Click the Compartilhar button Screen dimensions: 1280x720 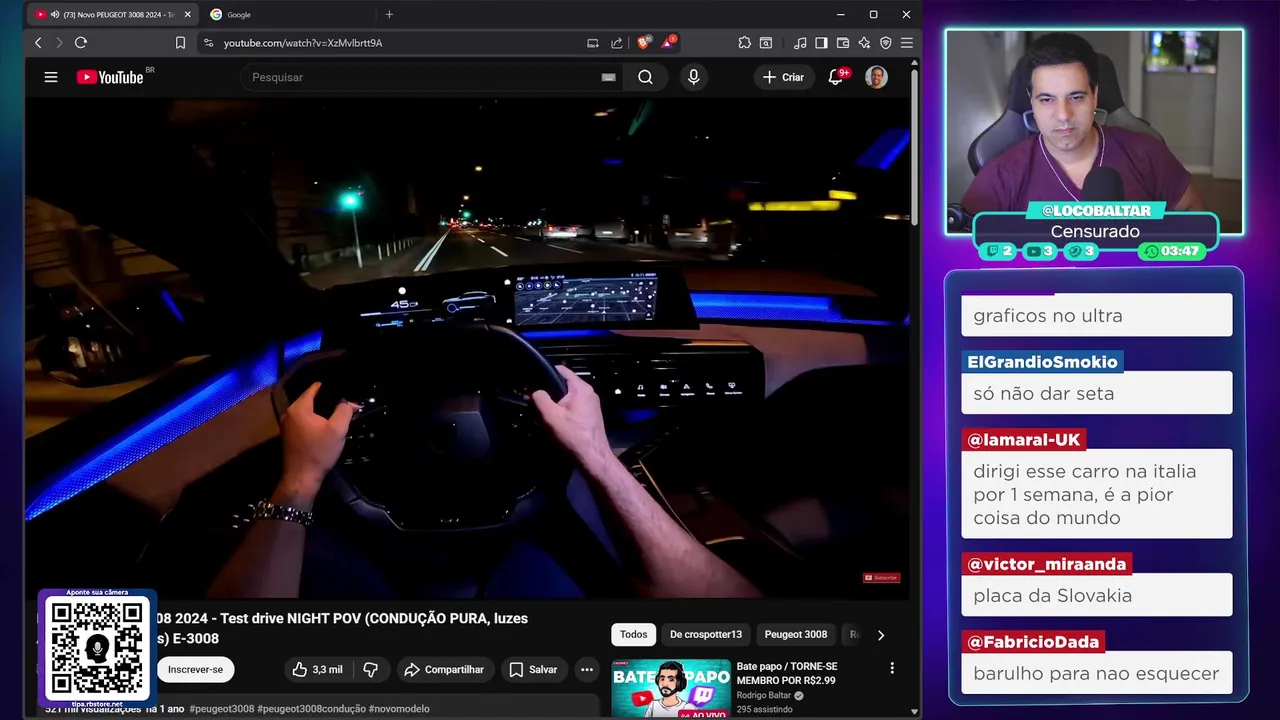point(444,669)
